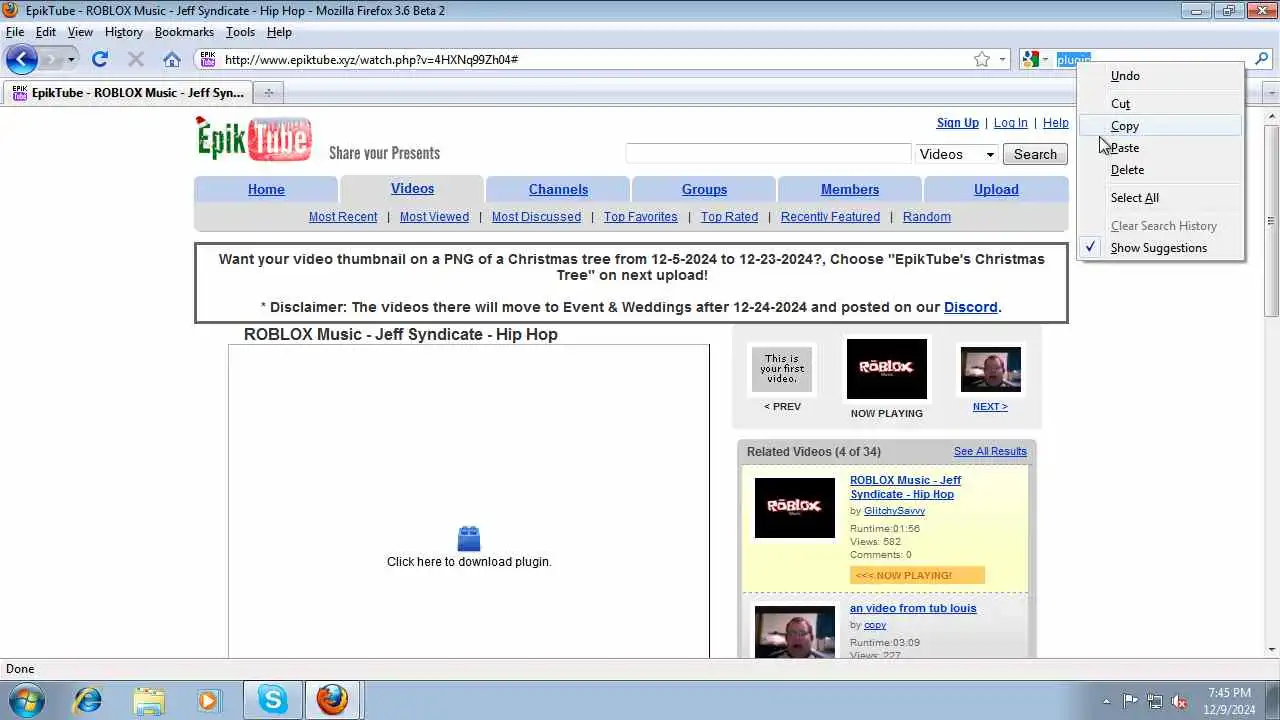Open 'an video from tub louis' link
The image size is (1280, 720).
pos(913,608)
